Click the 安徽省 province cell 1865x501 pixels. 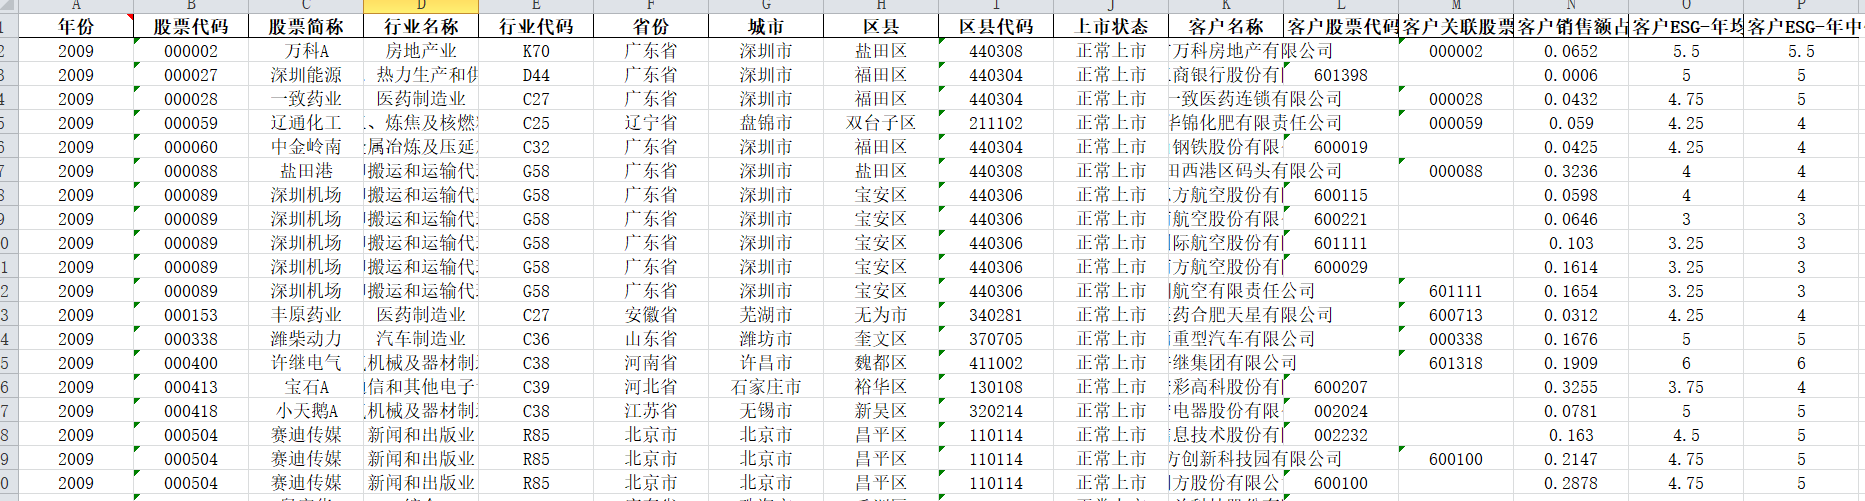coord(651,315)
